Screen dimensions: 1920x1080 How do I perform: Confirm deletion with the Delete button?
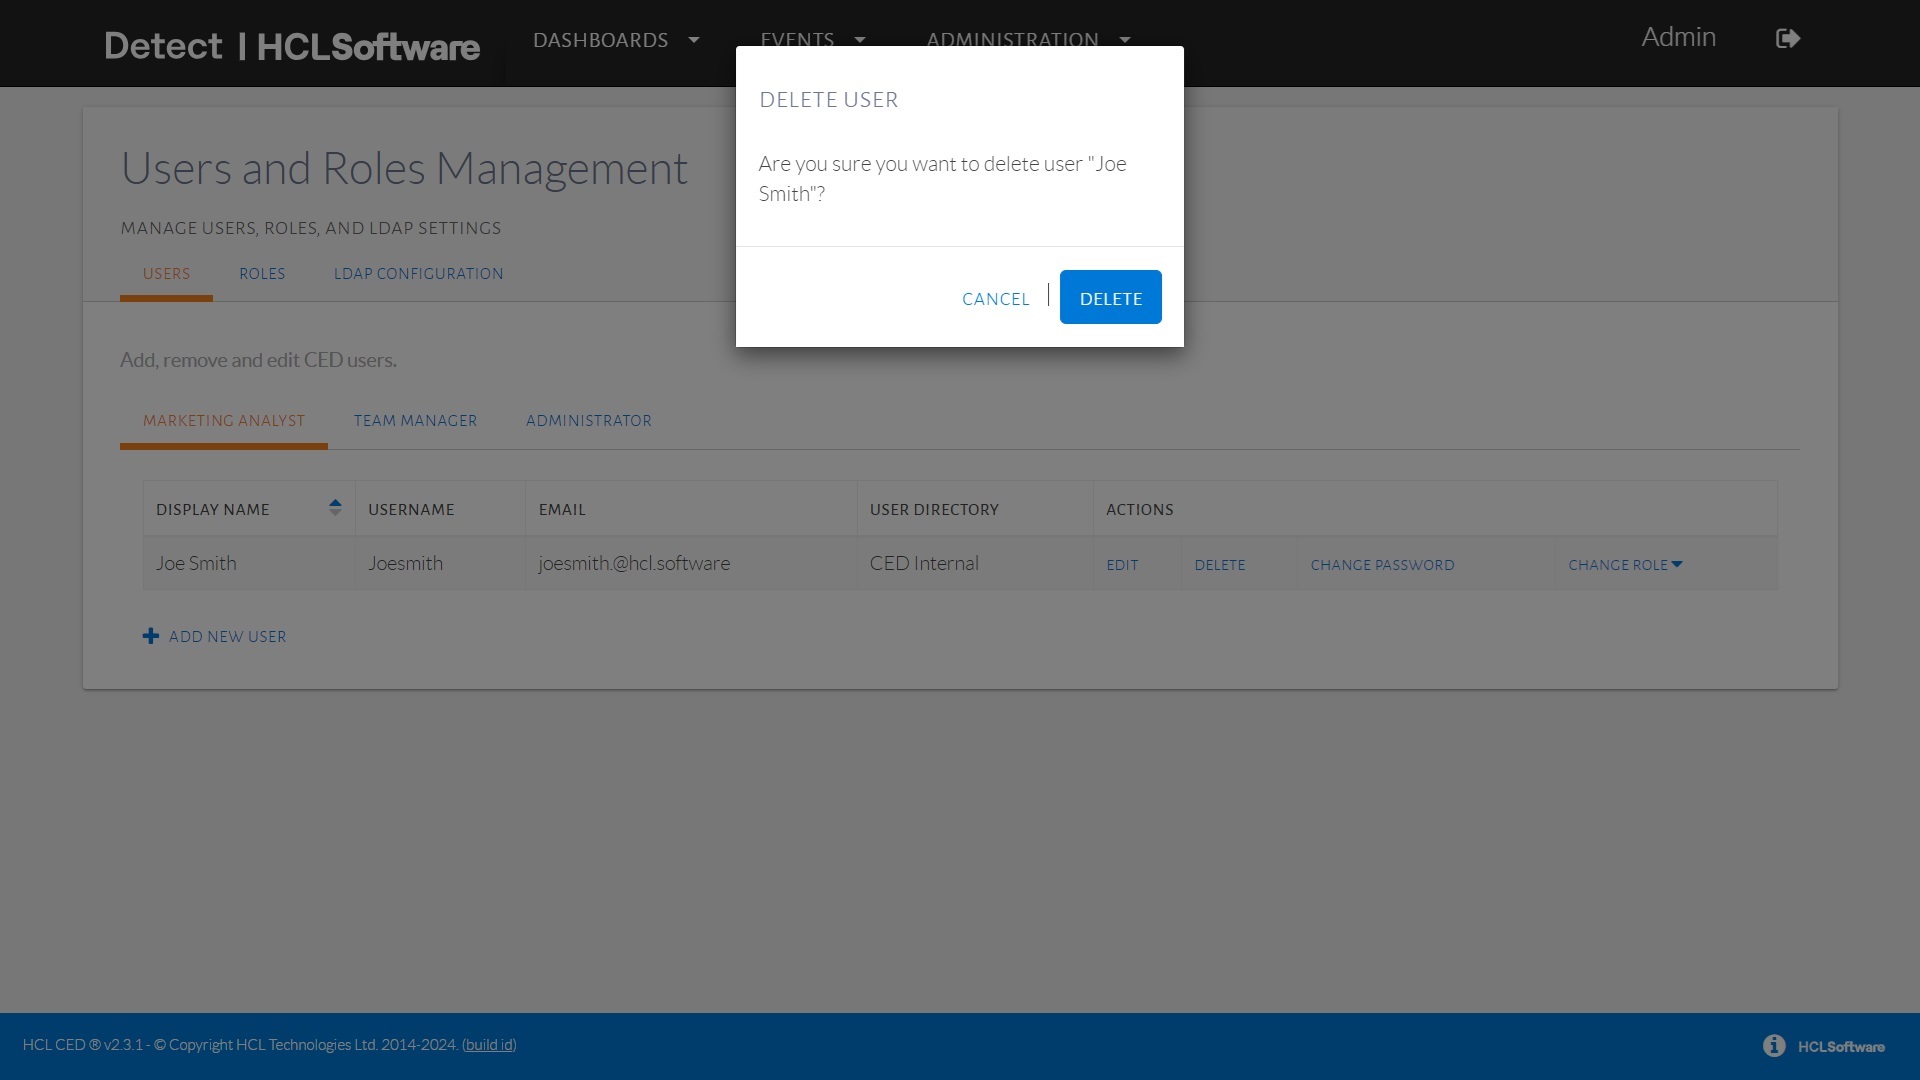point(1110,298)
